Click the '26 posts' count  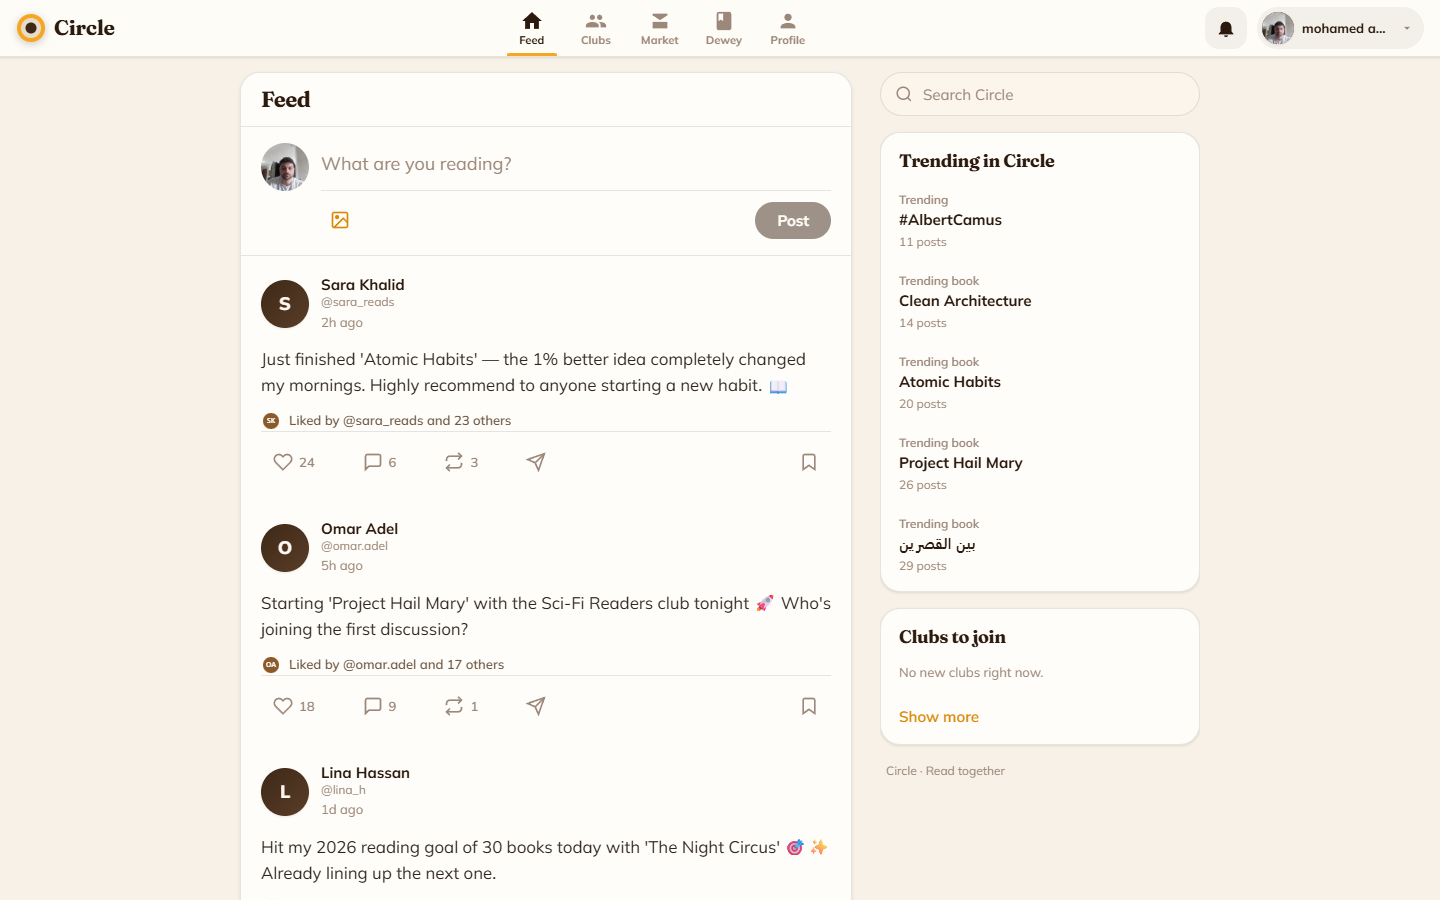pos(923,485)
